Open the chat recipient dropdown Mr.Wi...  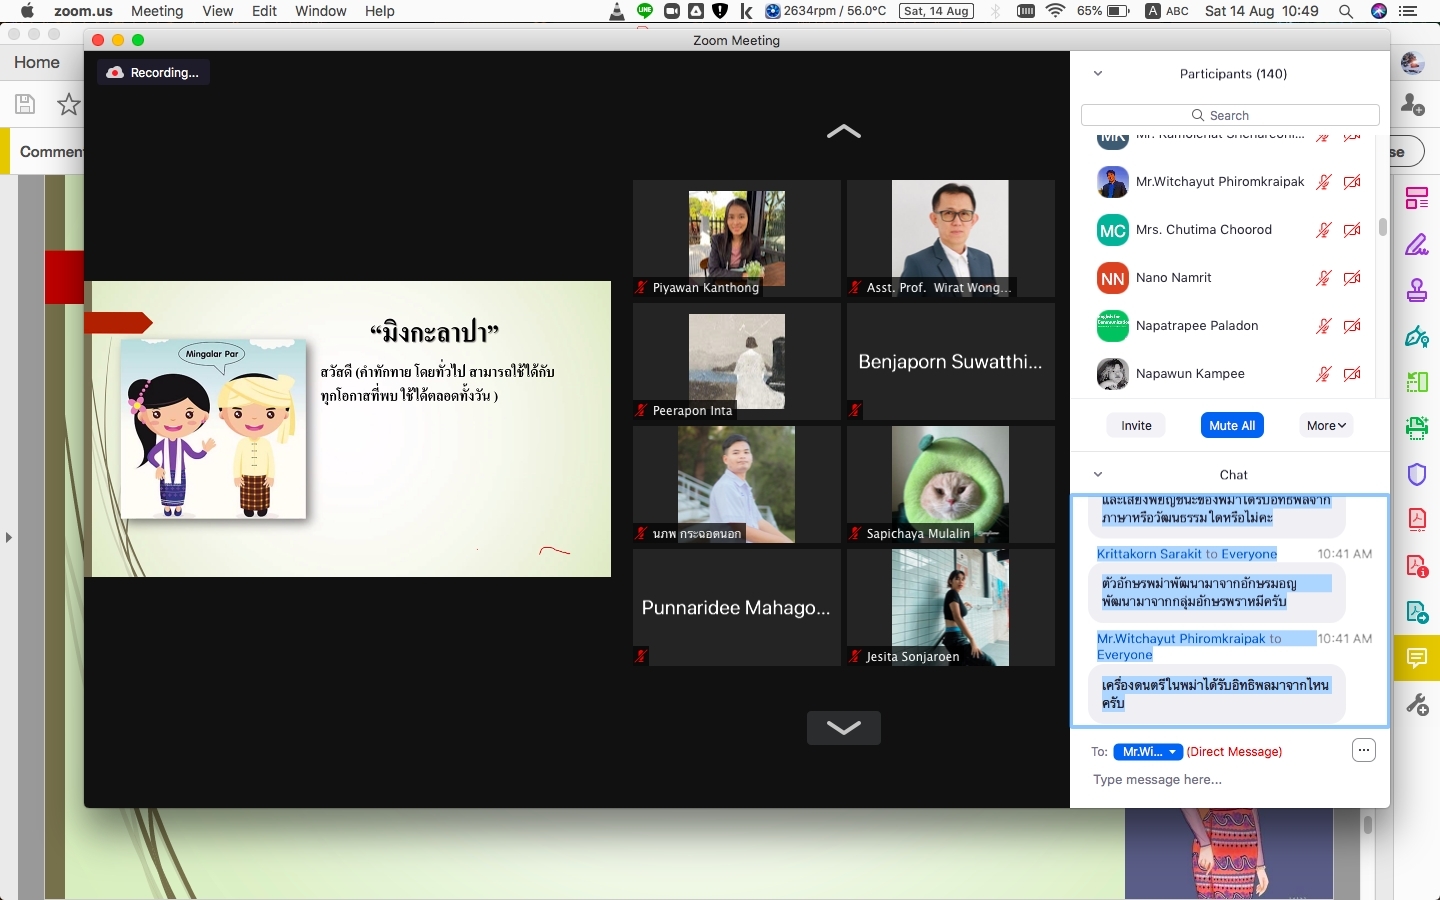click(1148, 752)
